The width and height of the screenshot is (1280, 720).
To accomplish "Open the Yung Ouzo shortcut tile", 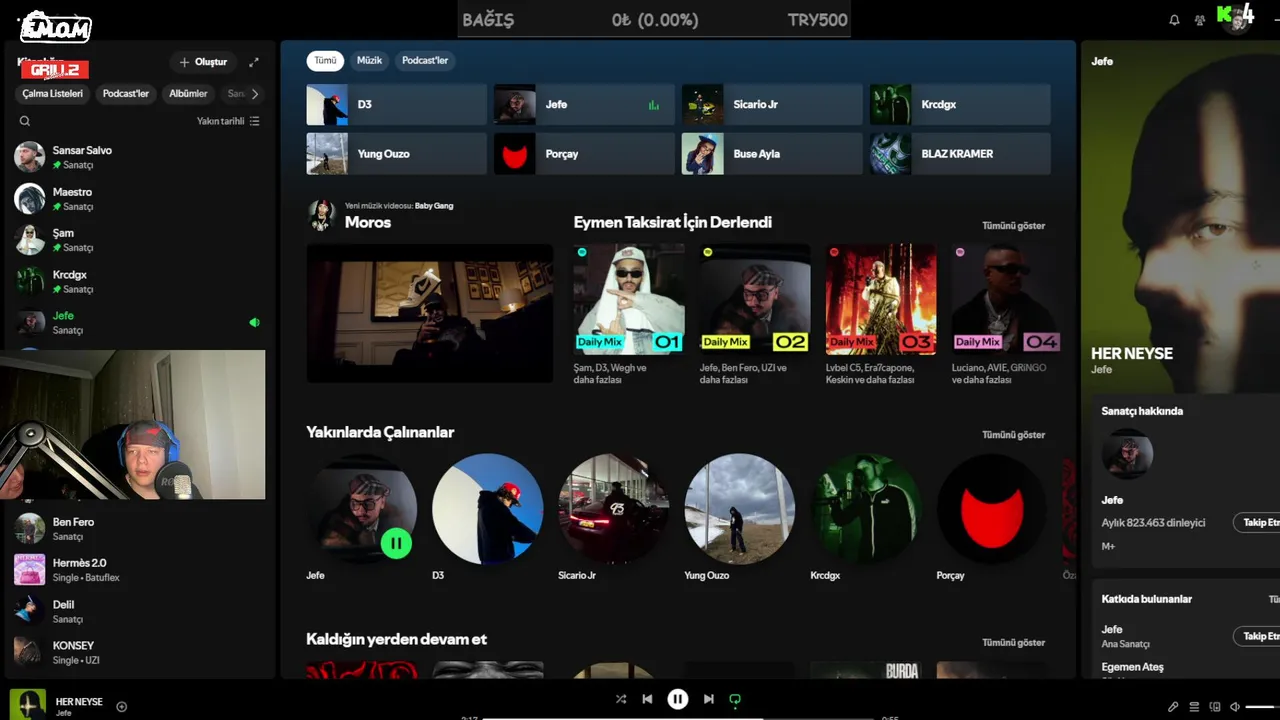I will pos(396,154).
